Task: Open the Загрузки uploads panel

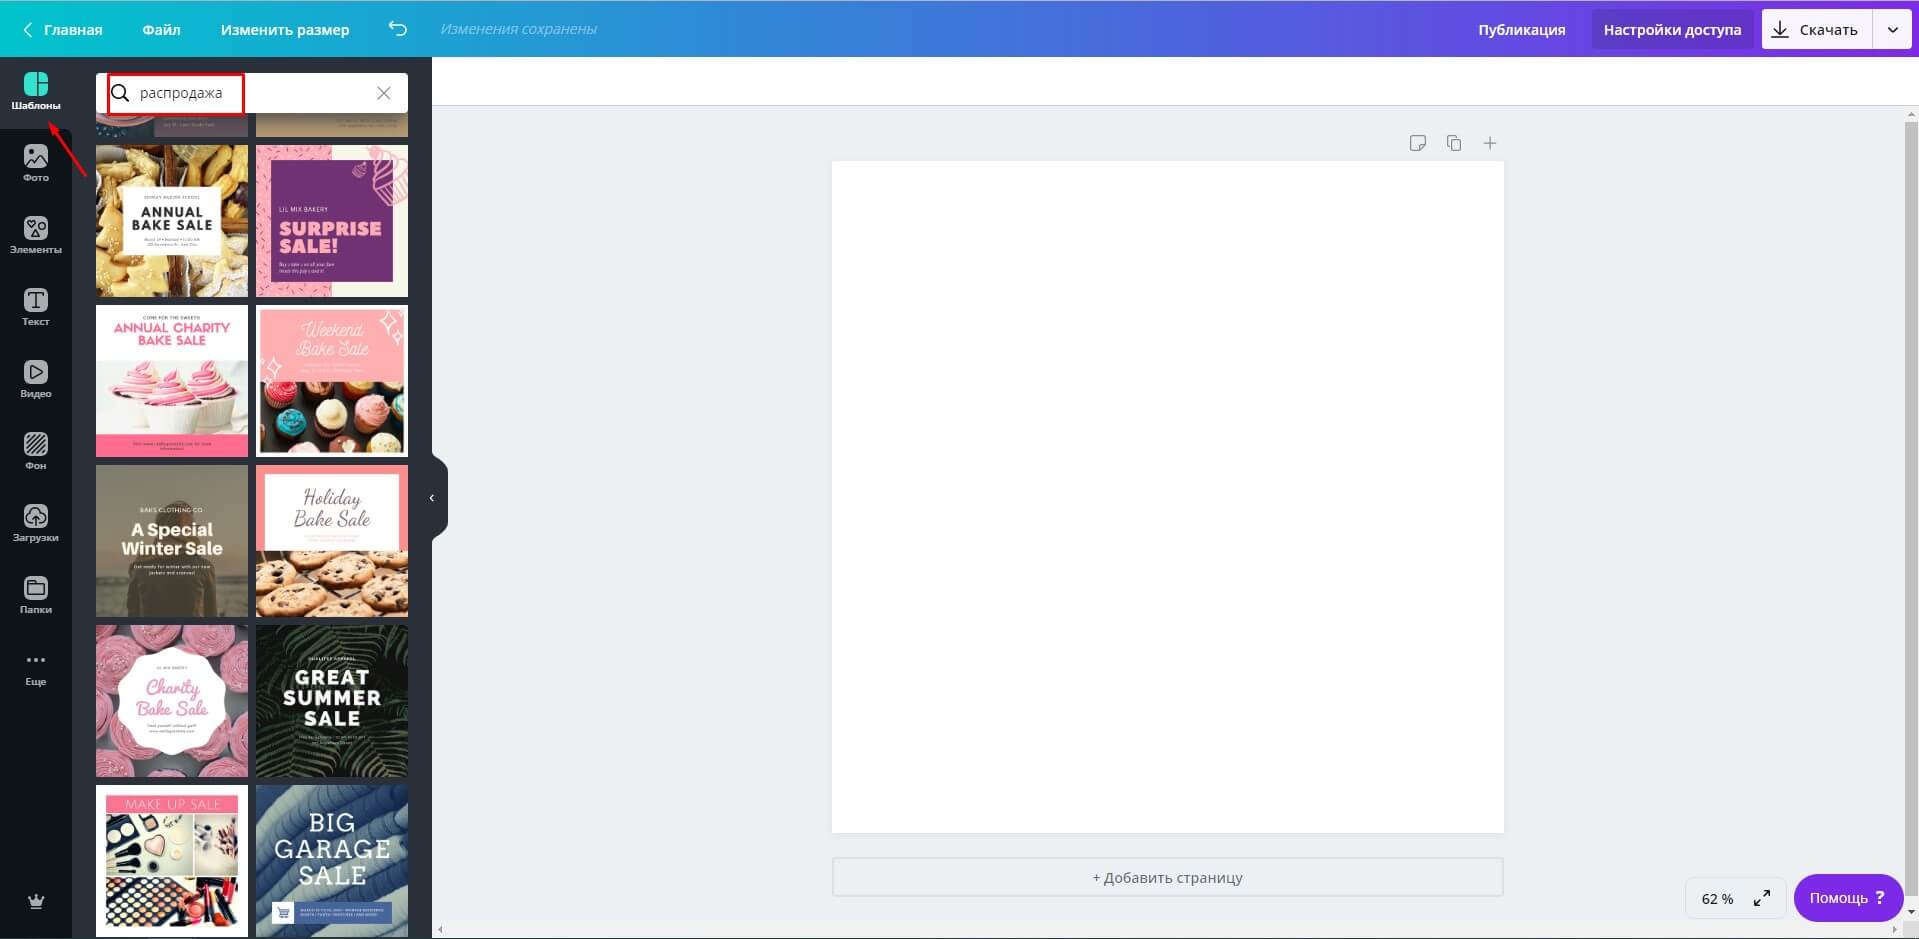Action: point(36,524)
